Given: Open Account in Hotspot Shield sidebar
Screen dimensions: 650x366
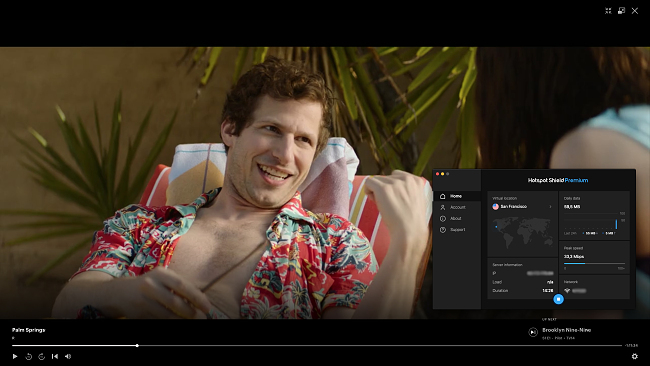Looking at the screenshot, I should pyautogui.click(x=457, y=207).
